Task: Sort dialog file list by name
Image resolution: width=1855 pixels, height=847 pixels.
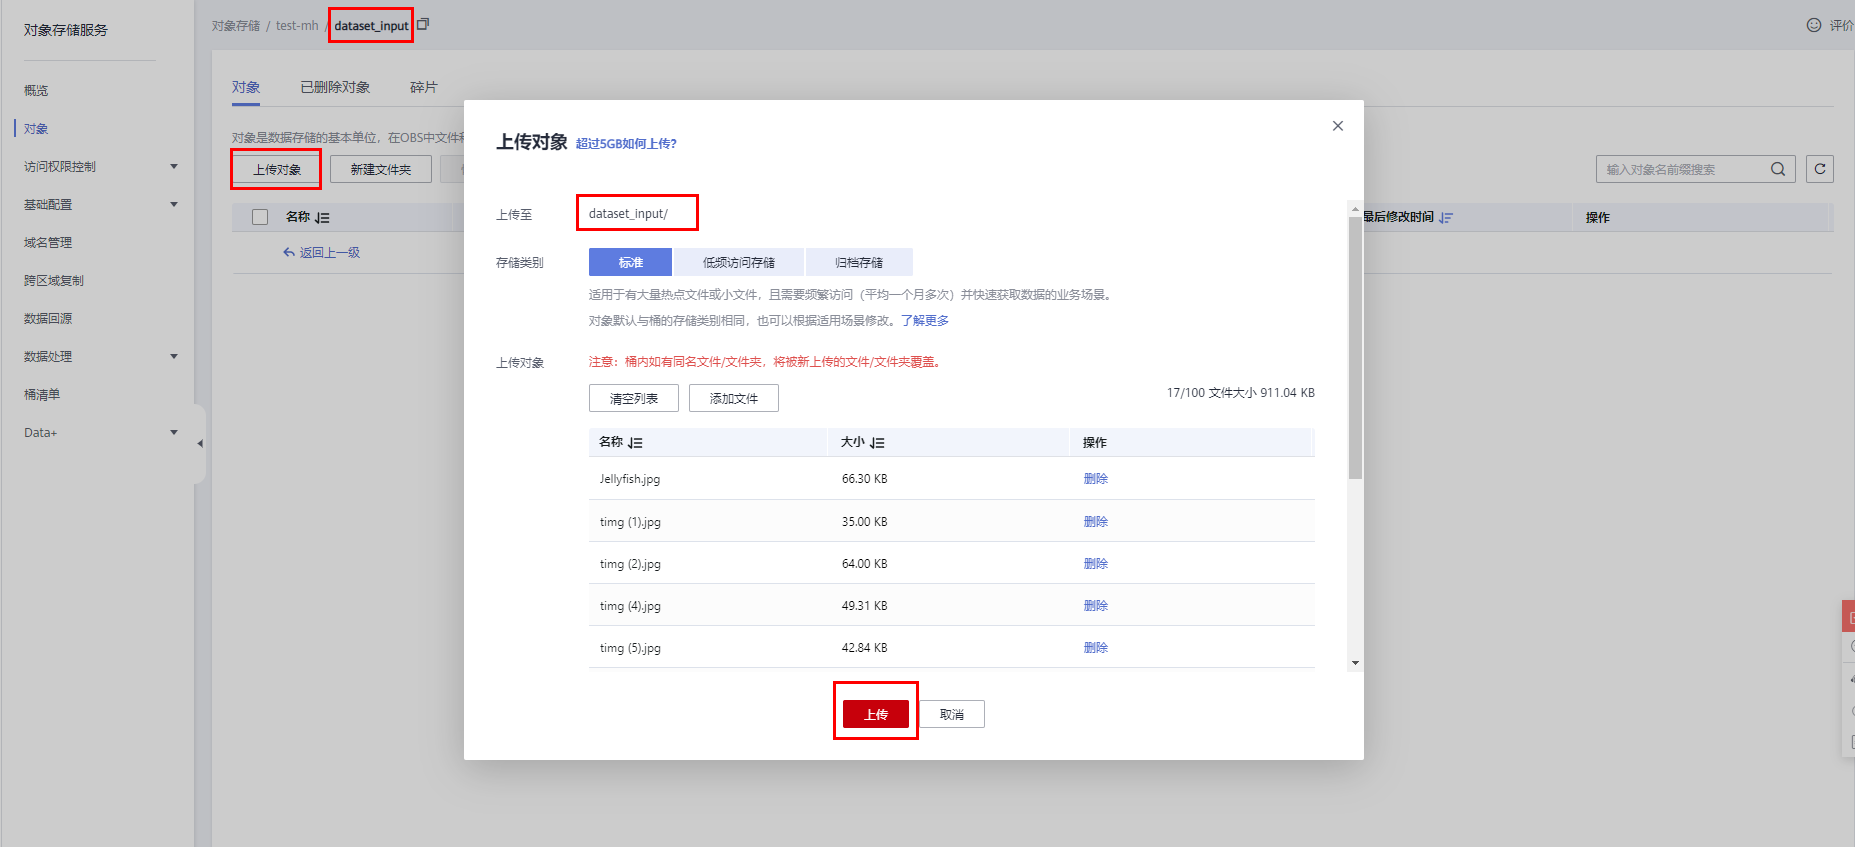Action: pos(635,442)
